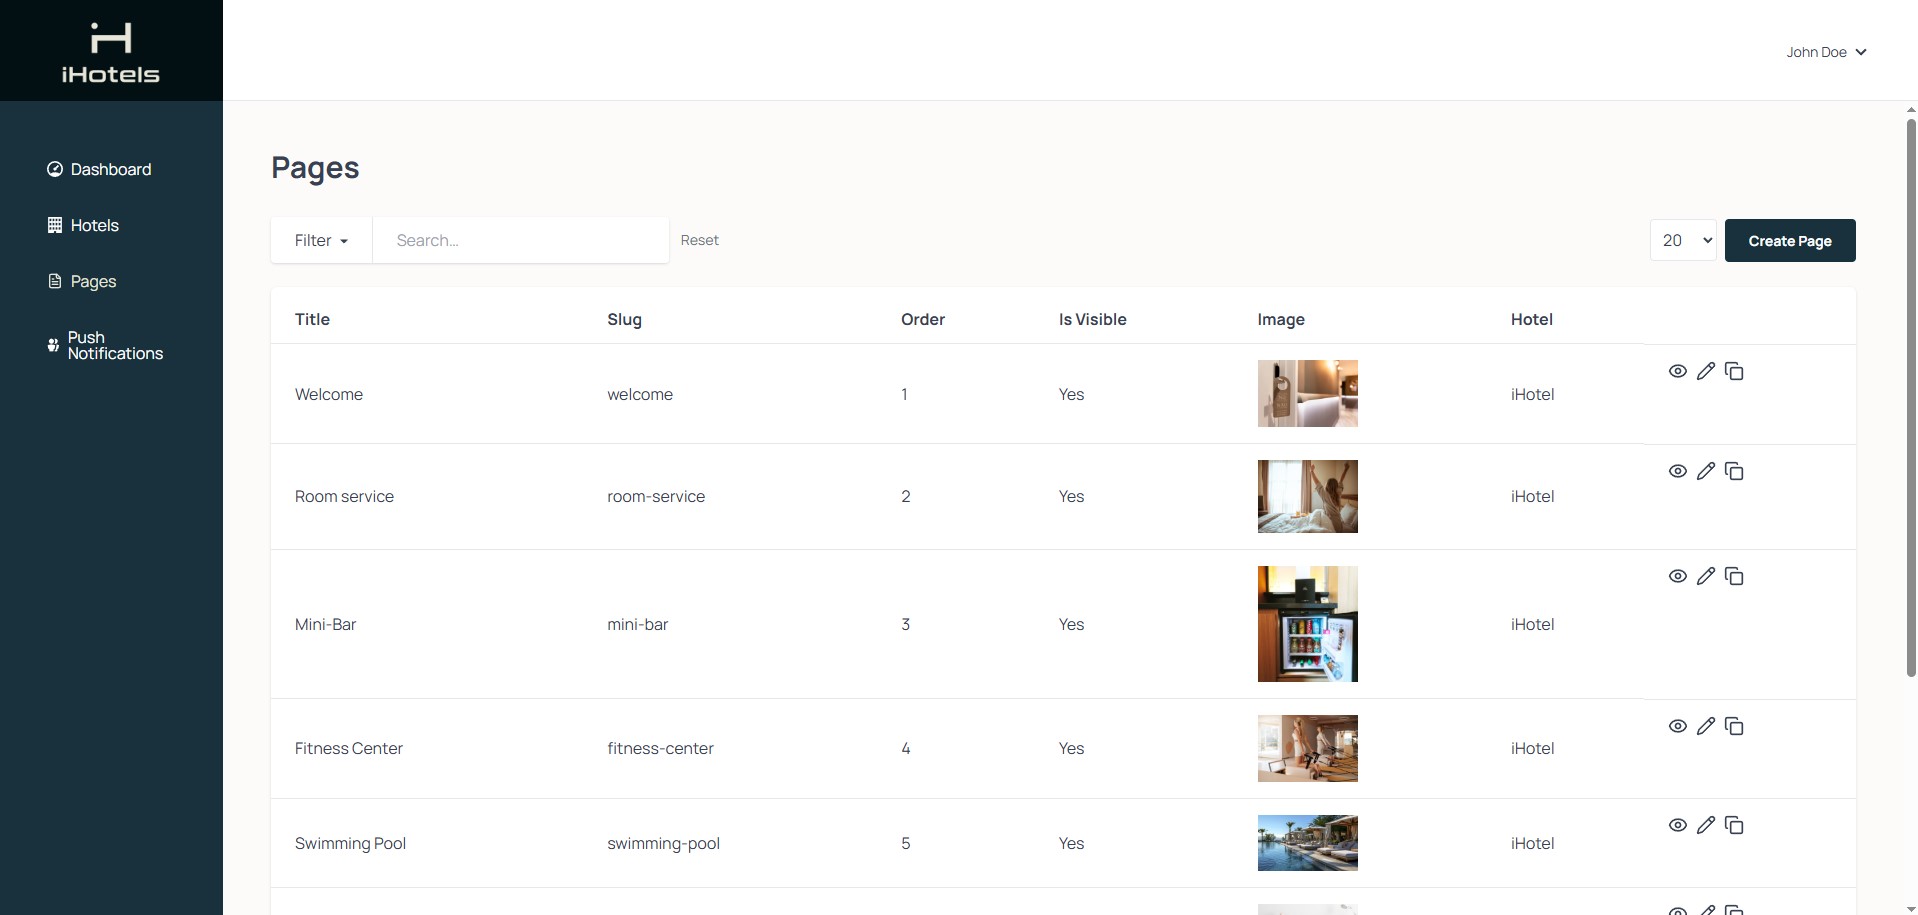Expand the John Doe user menu
The width and height of the screenshot is (1918, 915).
1826,52
